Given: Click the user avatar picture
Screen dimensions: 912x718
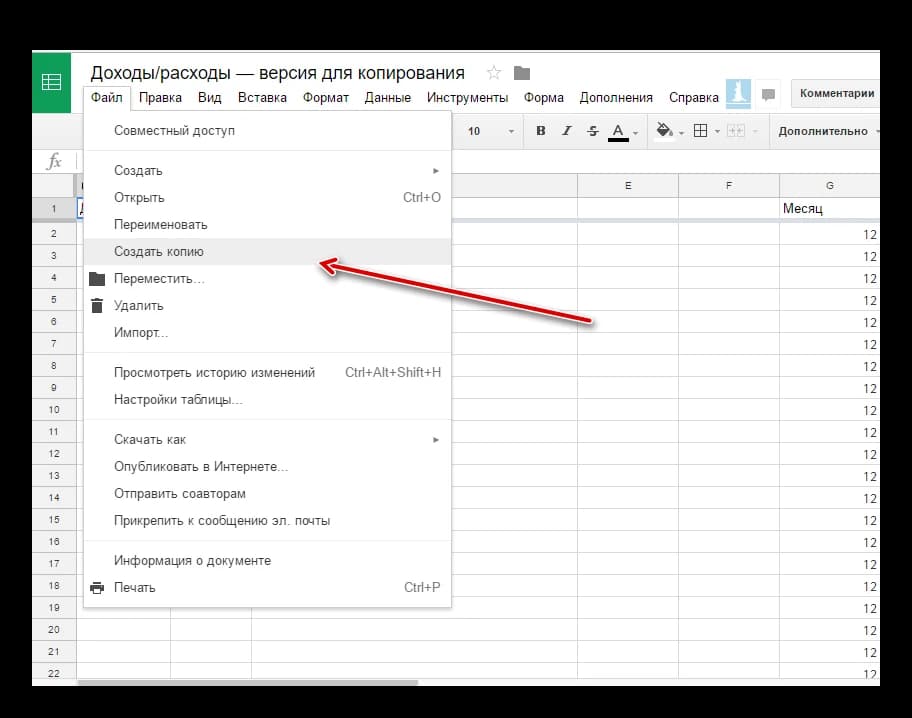Looking at the screenshot, I should point(738,93).
